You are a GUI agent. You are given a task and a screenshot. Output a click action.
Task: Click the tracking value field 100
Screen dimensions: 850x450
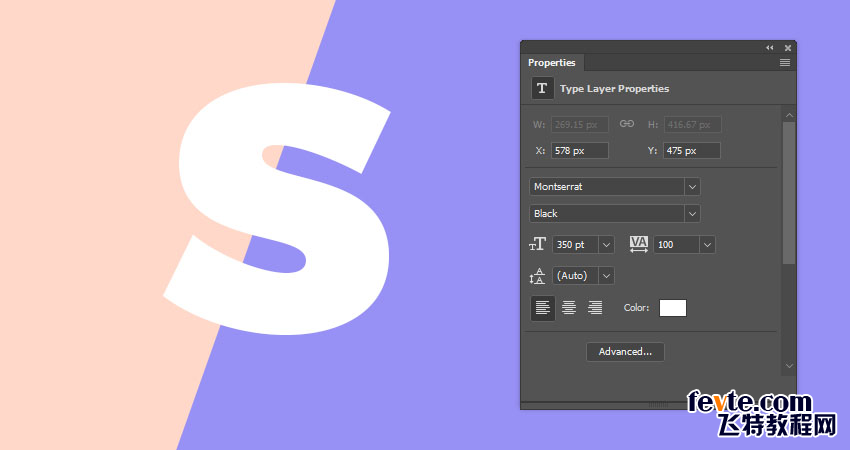coord(677,245)
